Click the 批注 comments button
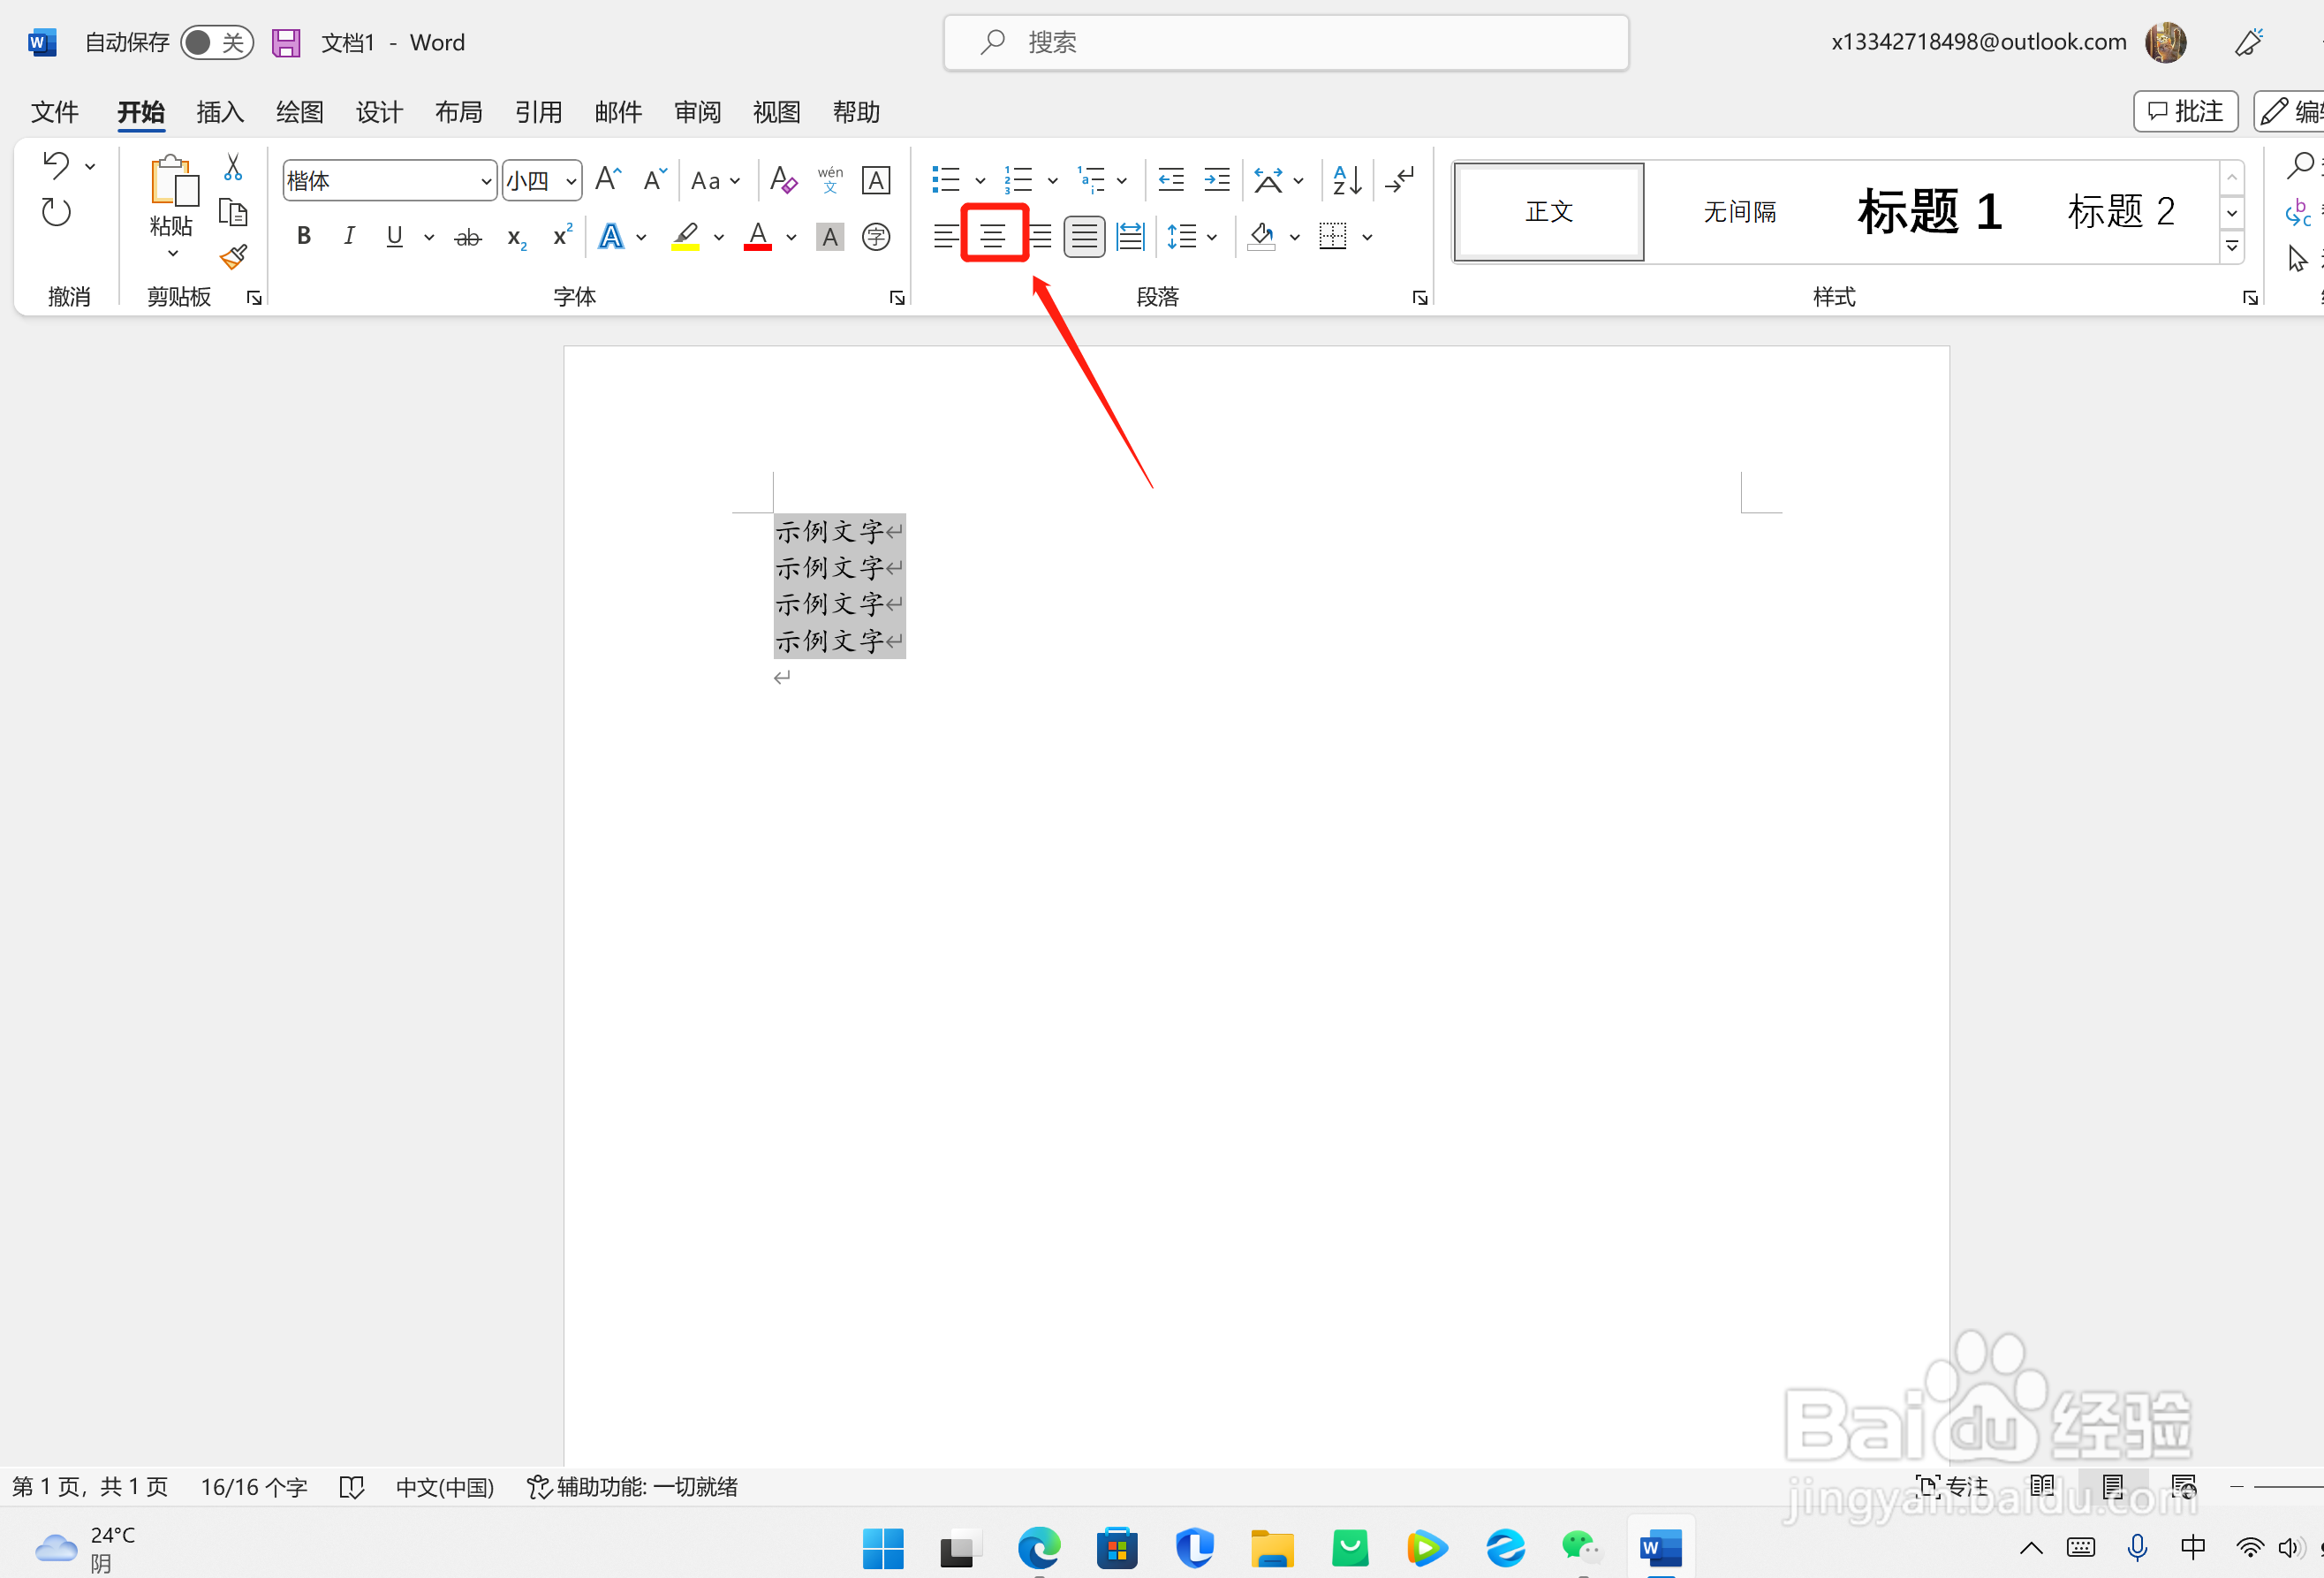The image size is (2324, 1578). point(2186,111)
